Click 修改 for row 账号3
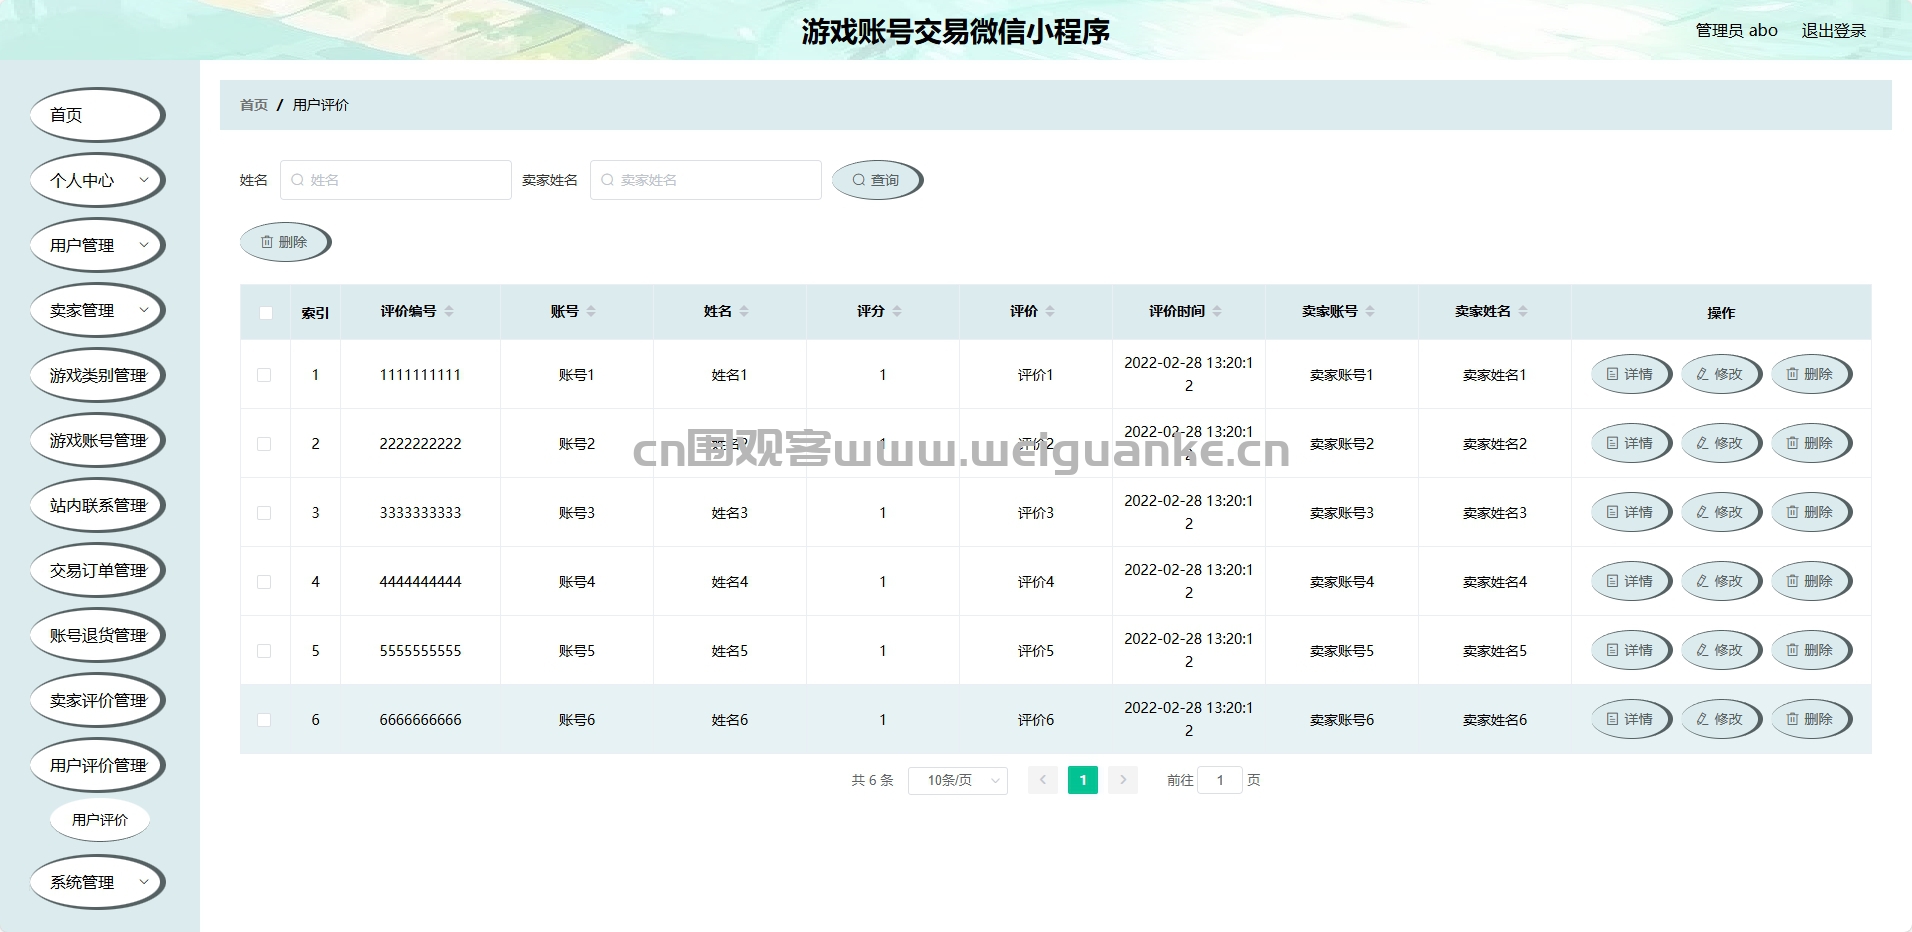The height and width of the screenshot is (932, 1912). point(1721,512)
